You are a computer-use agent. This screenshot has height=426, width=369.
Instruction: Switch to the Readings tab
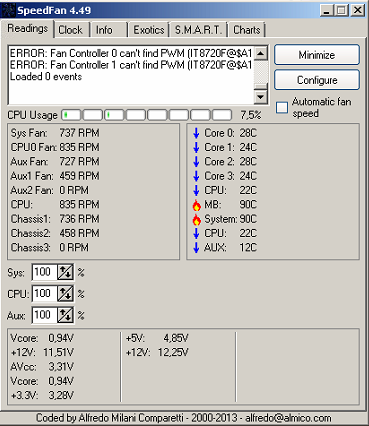point(28,29)
